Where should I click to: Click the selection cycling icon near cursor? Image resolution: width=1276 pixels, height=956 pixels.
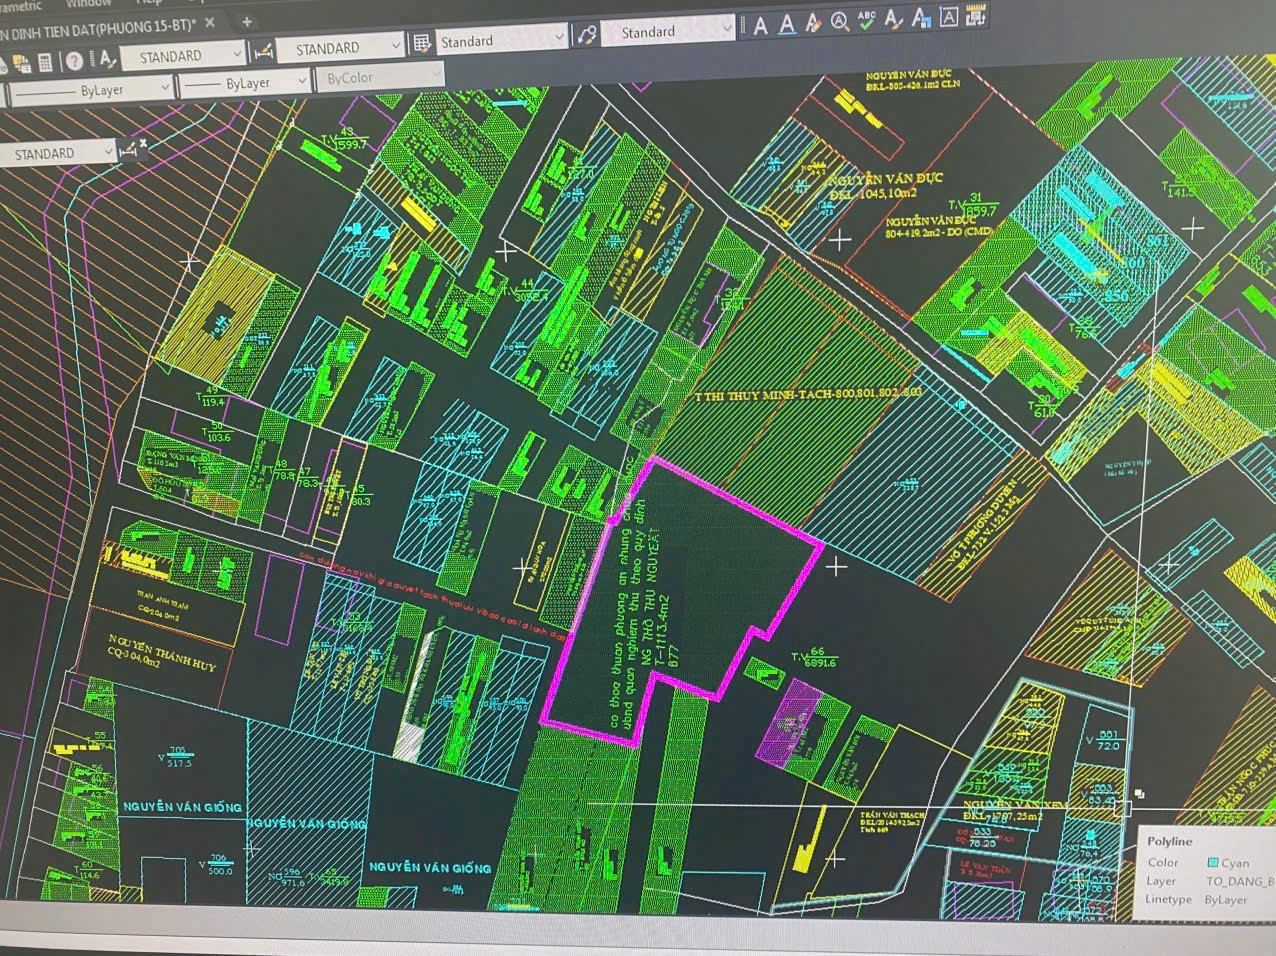click(1139, 794)
